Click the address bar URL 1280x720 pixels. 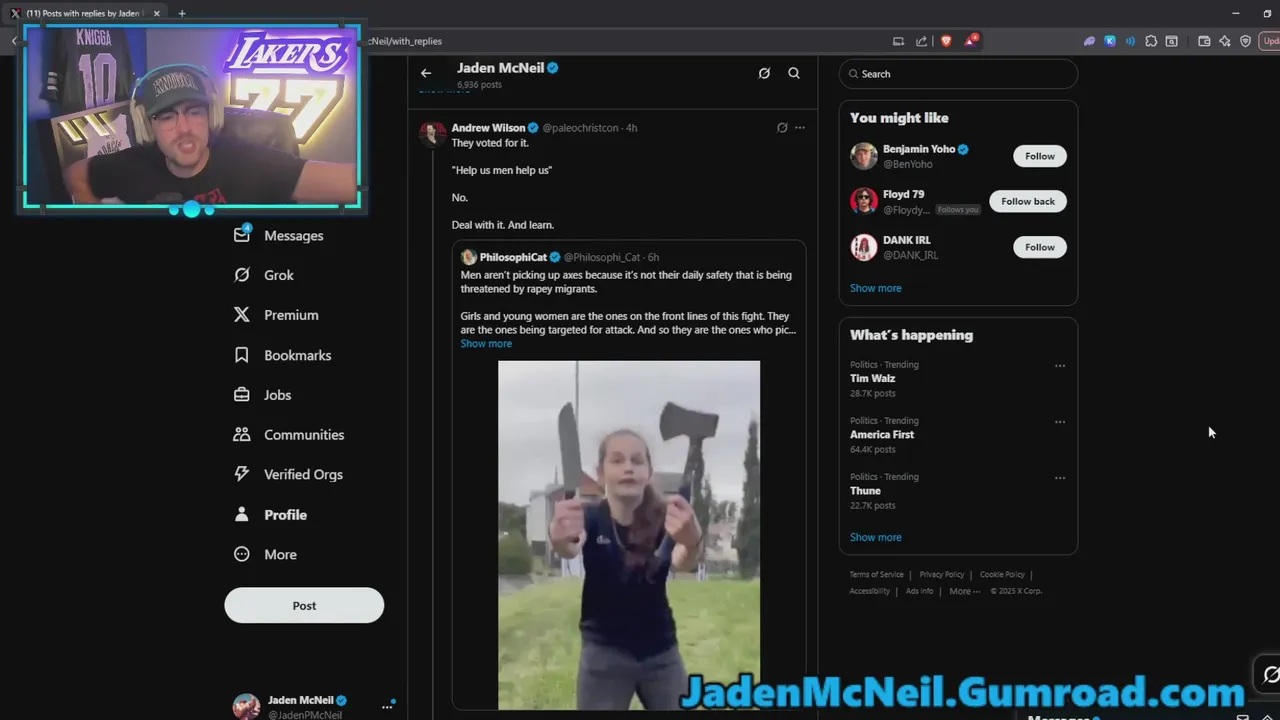pyautogui.click(x=405, y=41)
